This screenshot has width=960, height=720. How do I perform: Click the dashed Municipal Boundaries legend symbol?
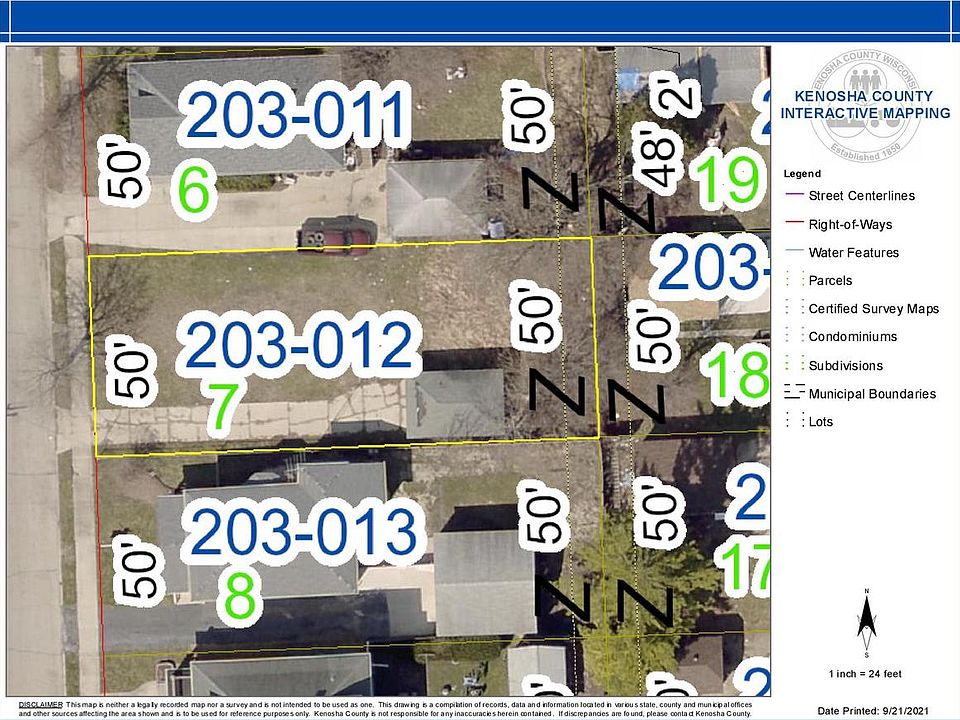click(x=795, y=392)
